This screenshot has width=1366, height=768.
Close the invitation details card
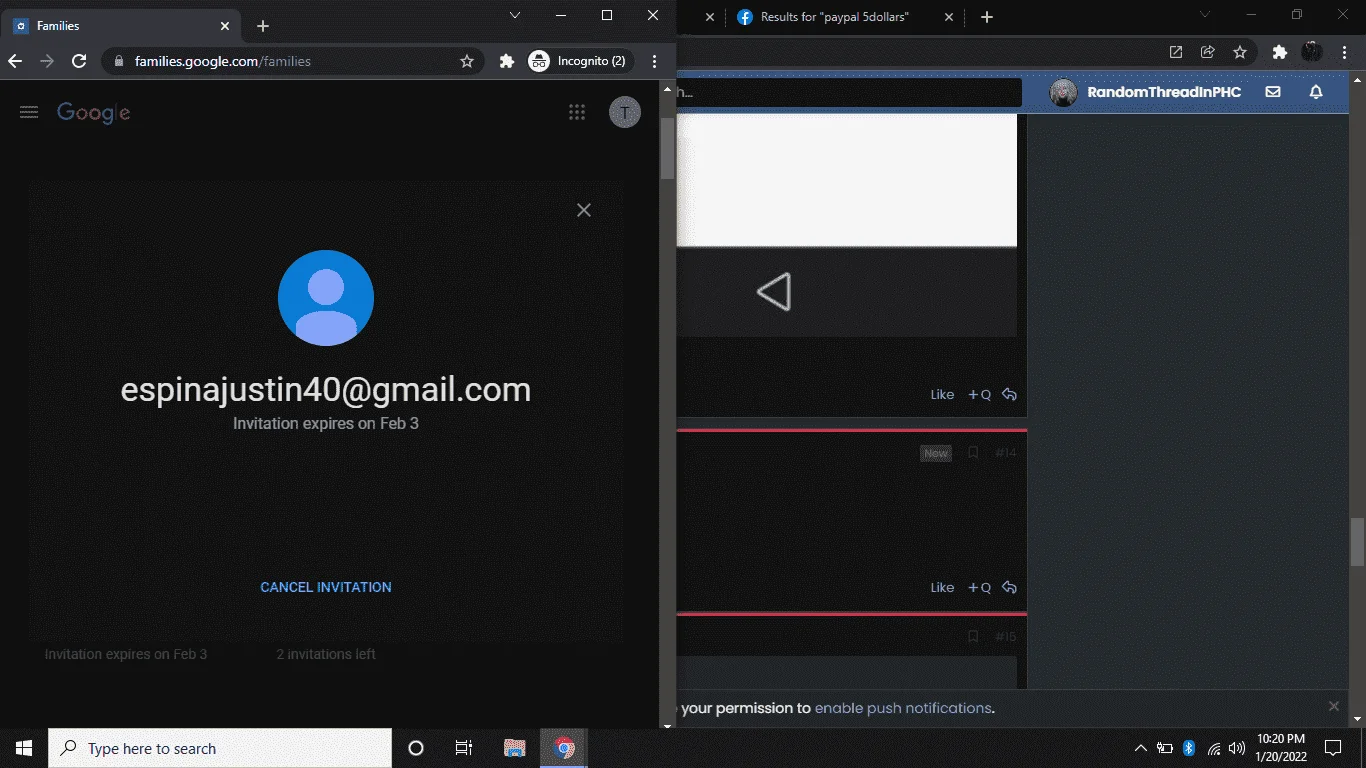coord(584,210)
